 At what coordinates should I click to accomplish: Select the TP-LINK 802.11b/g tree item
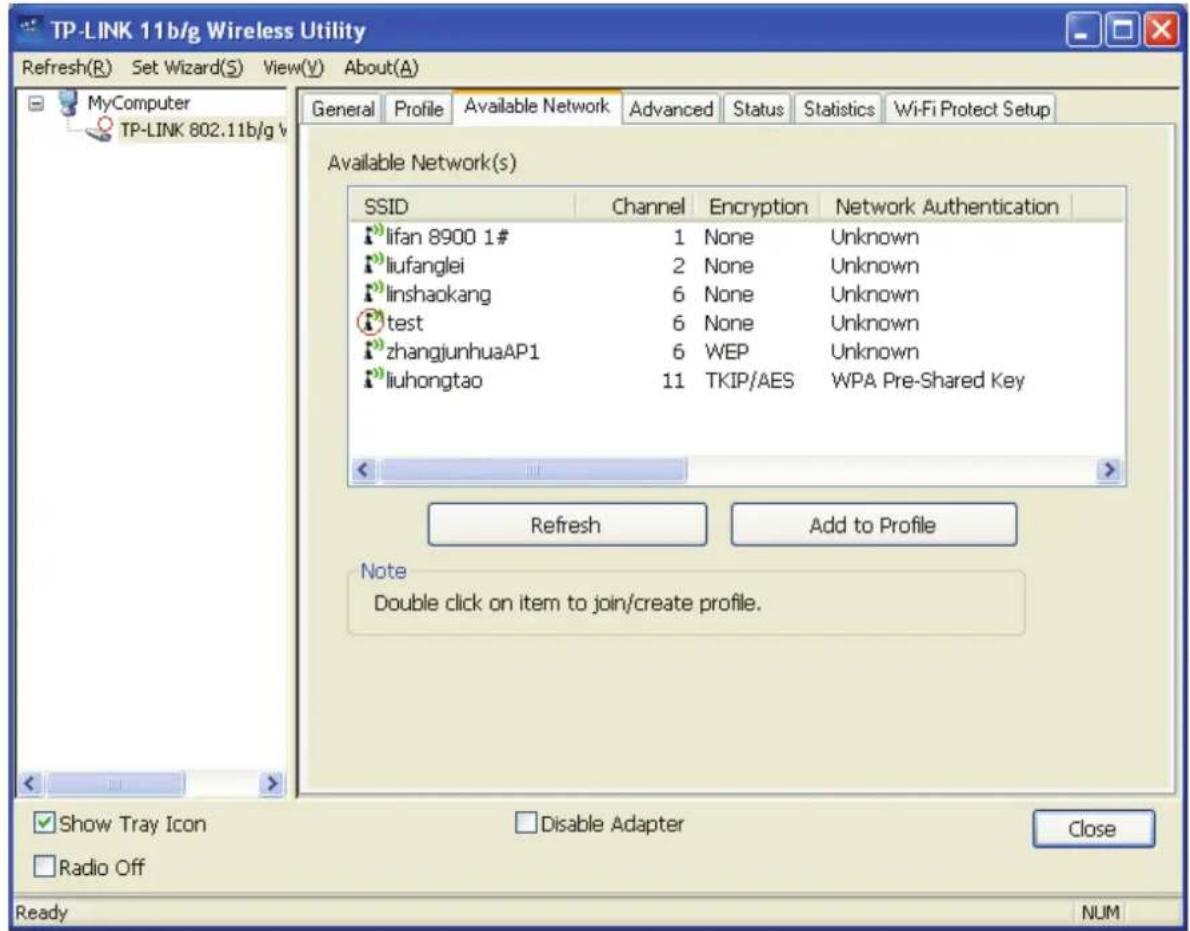tap(203, 131)
